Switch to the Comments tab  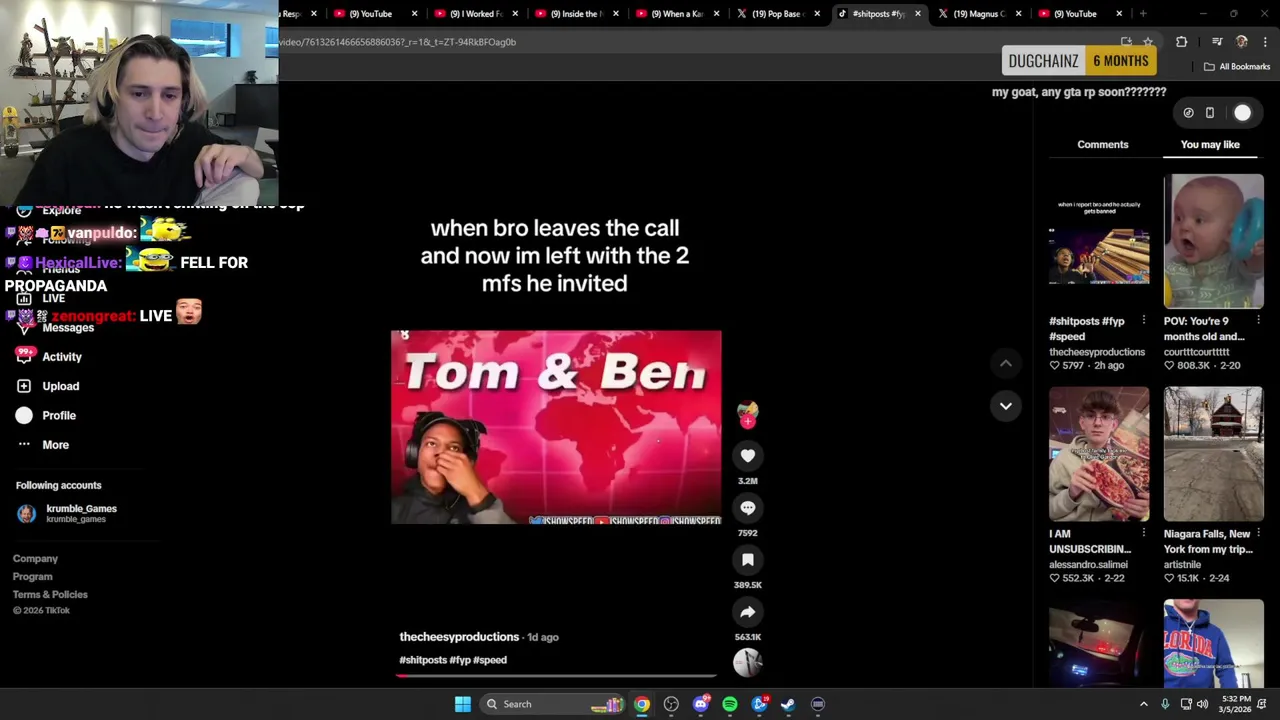1102,145
